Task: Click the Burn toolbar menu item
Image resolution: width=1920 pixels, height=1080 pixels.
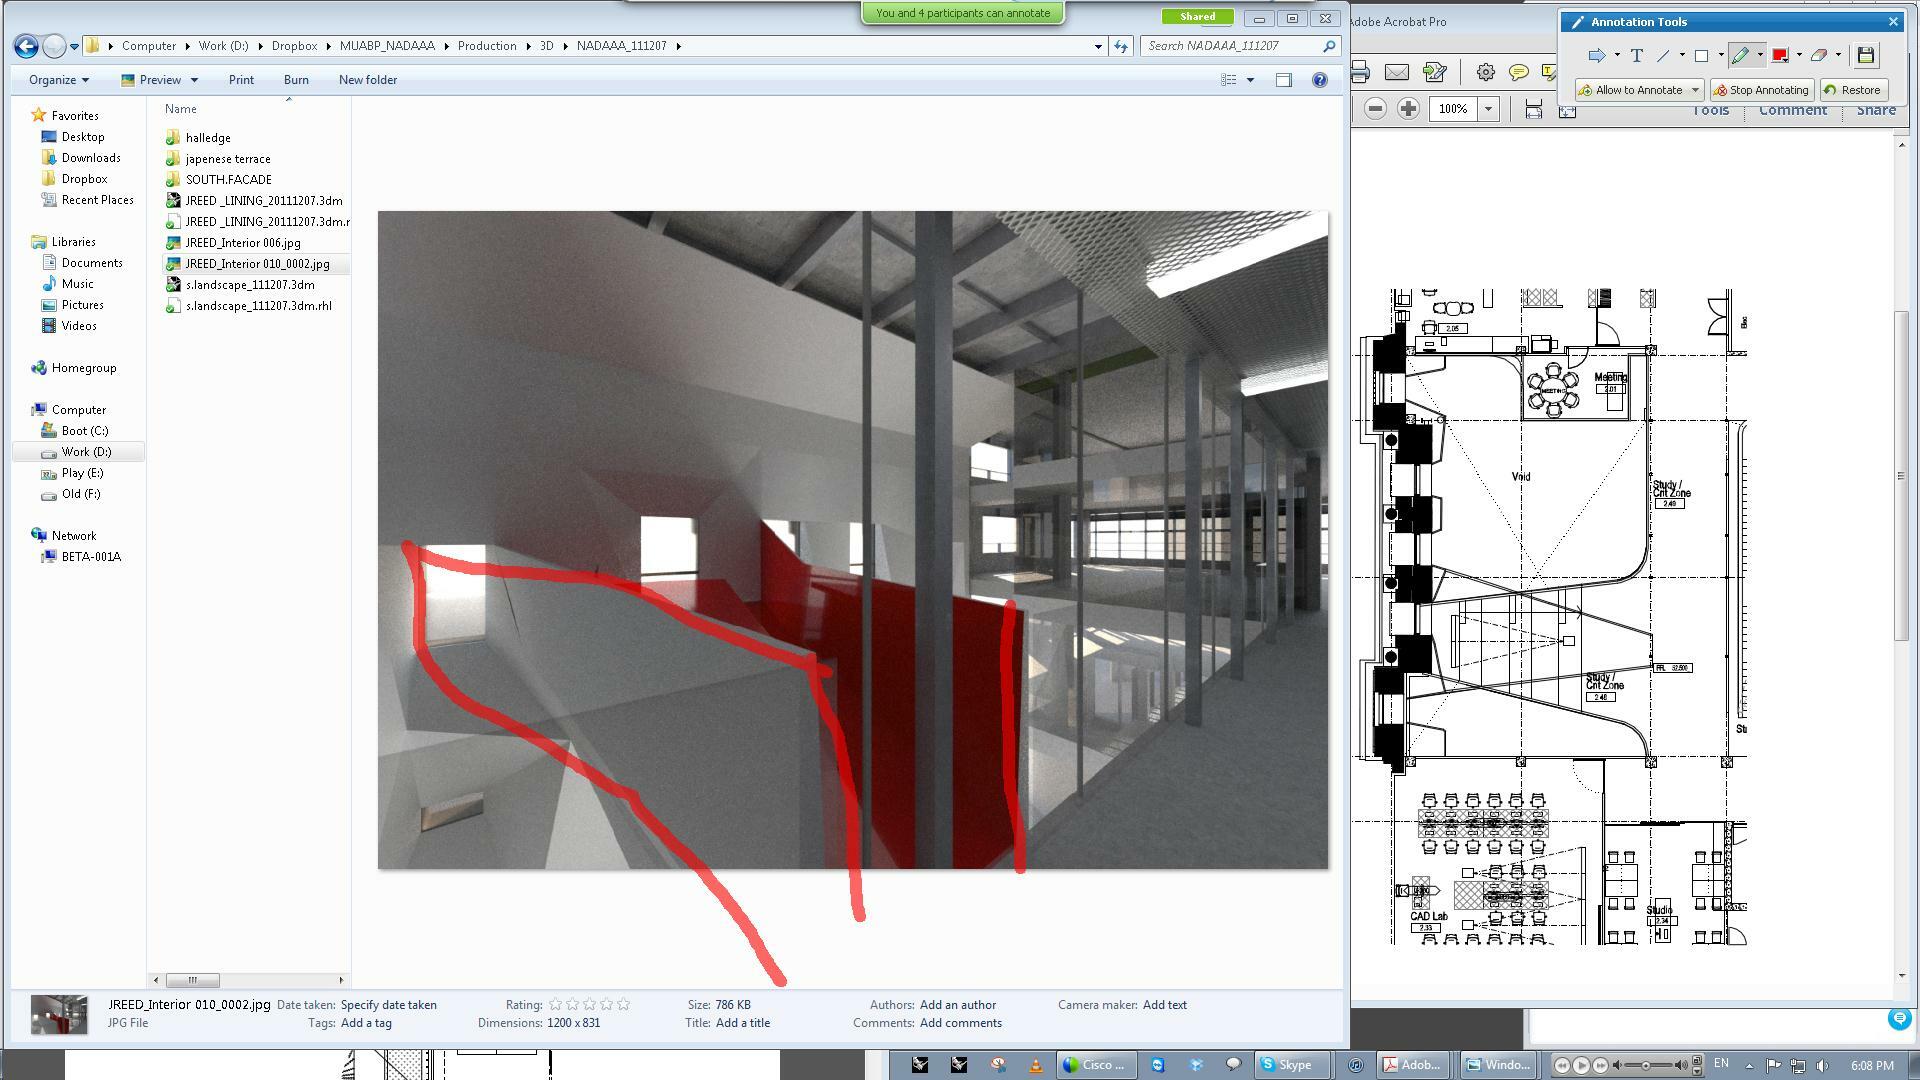Action: (x=296, y=80)
